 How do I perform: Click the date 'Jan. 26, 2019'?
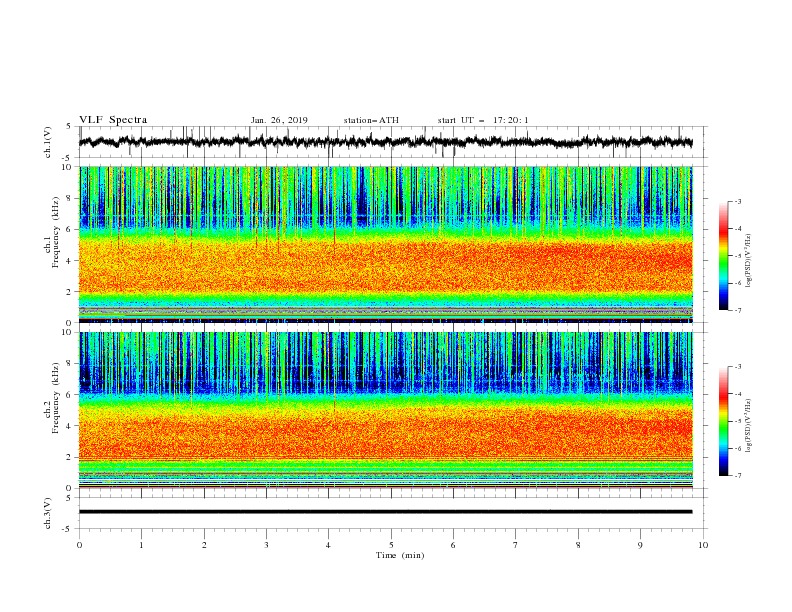pyautogui.click(x=279, y=120)
